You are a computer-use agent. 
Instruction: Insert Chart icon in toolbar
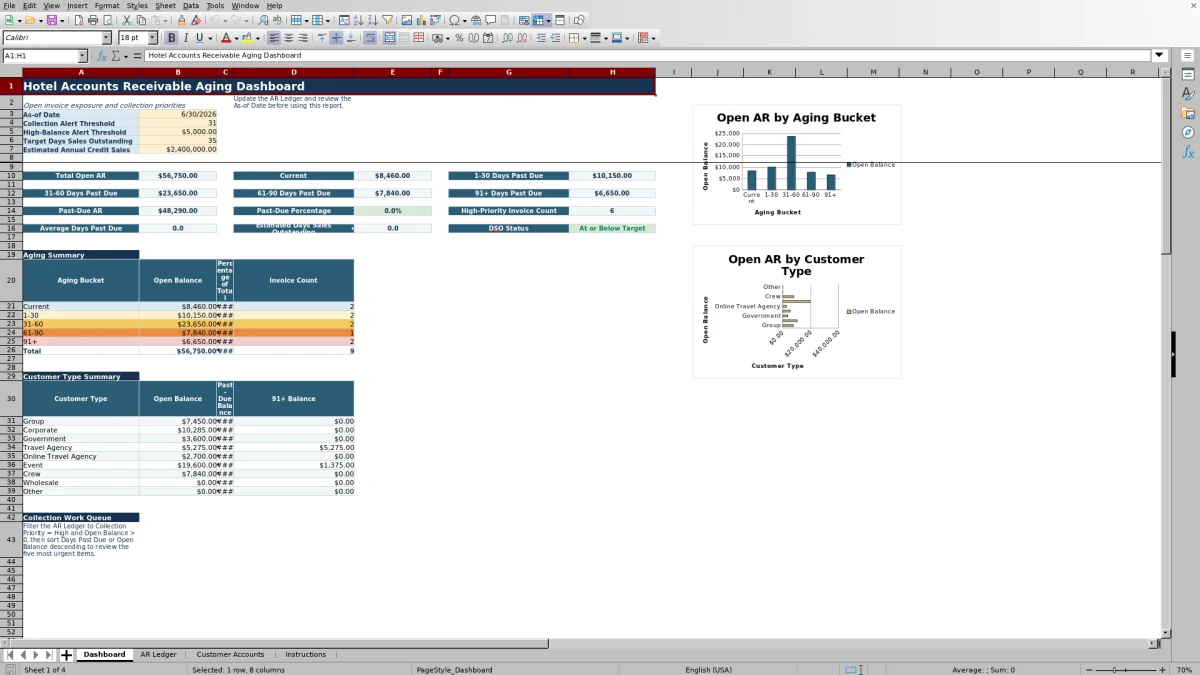coord(421,20)
